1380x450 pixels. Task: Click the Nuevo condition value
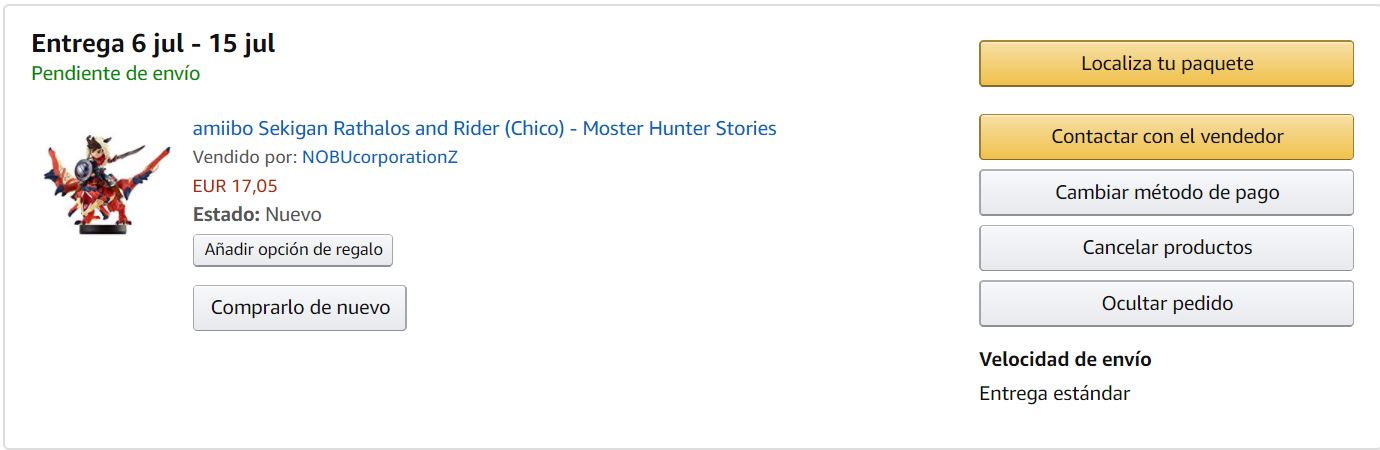[x=294, y=215]
